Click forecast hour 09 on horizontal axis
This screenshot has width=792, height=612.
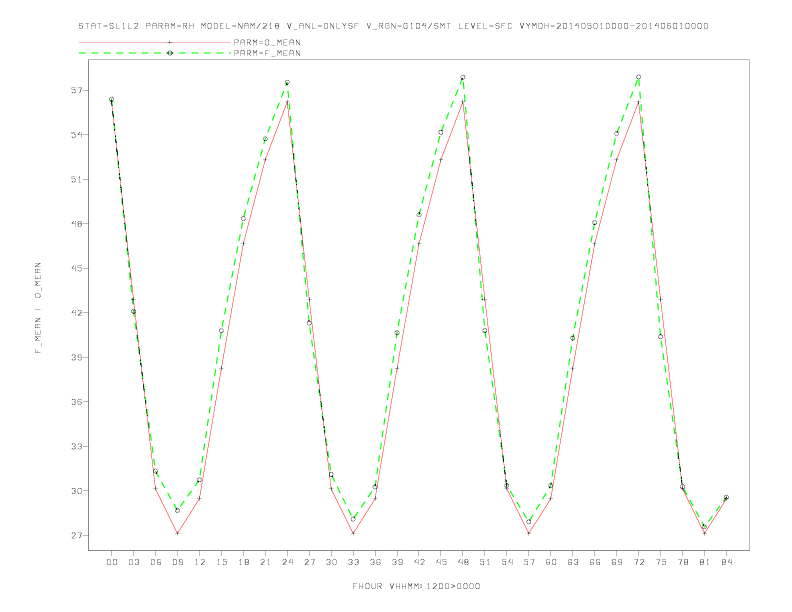tap(177, 562)
